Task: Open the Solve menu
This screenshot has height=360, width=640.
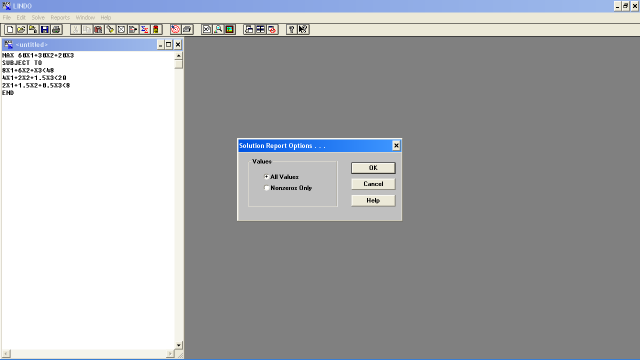Action: click(38, 18)
